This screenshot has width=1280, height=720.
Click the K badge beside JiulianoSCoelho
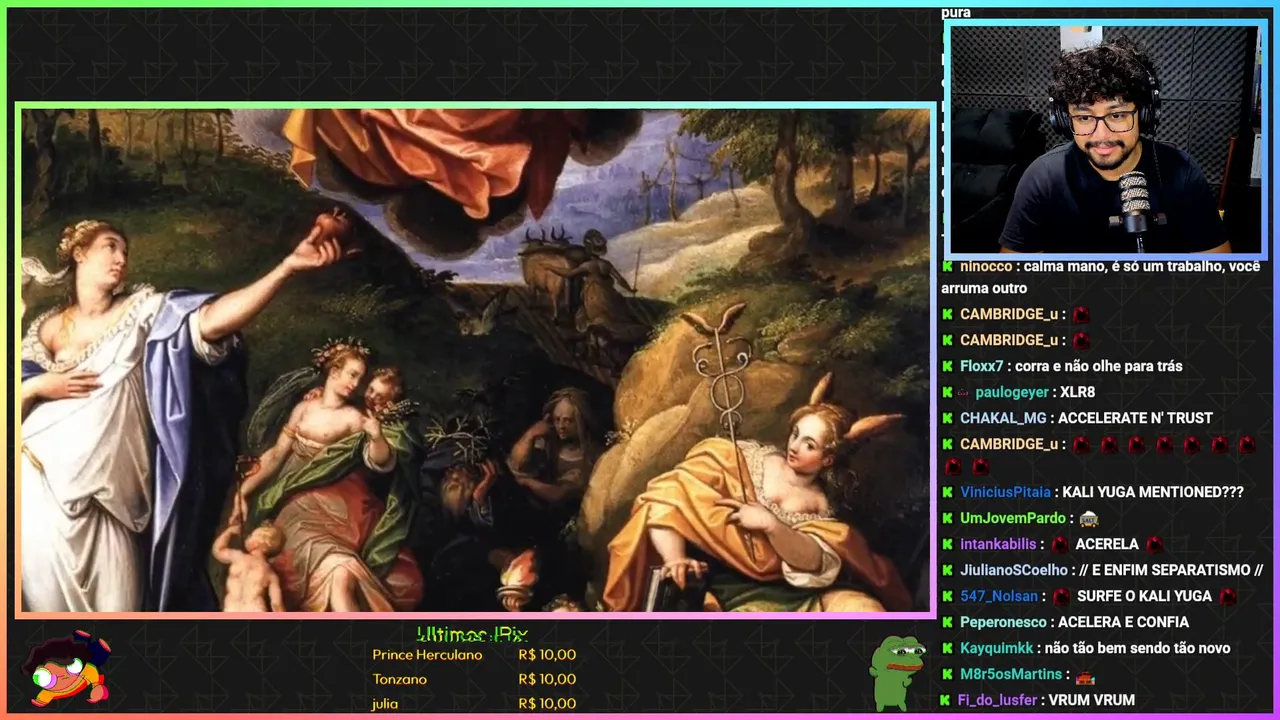(x=947, y=570)
